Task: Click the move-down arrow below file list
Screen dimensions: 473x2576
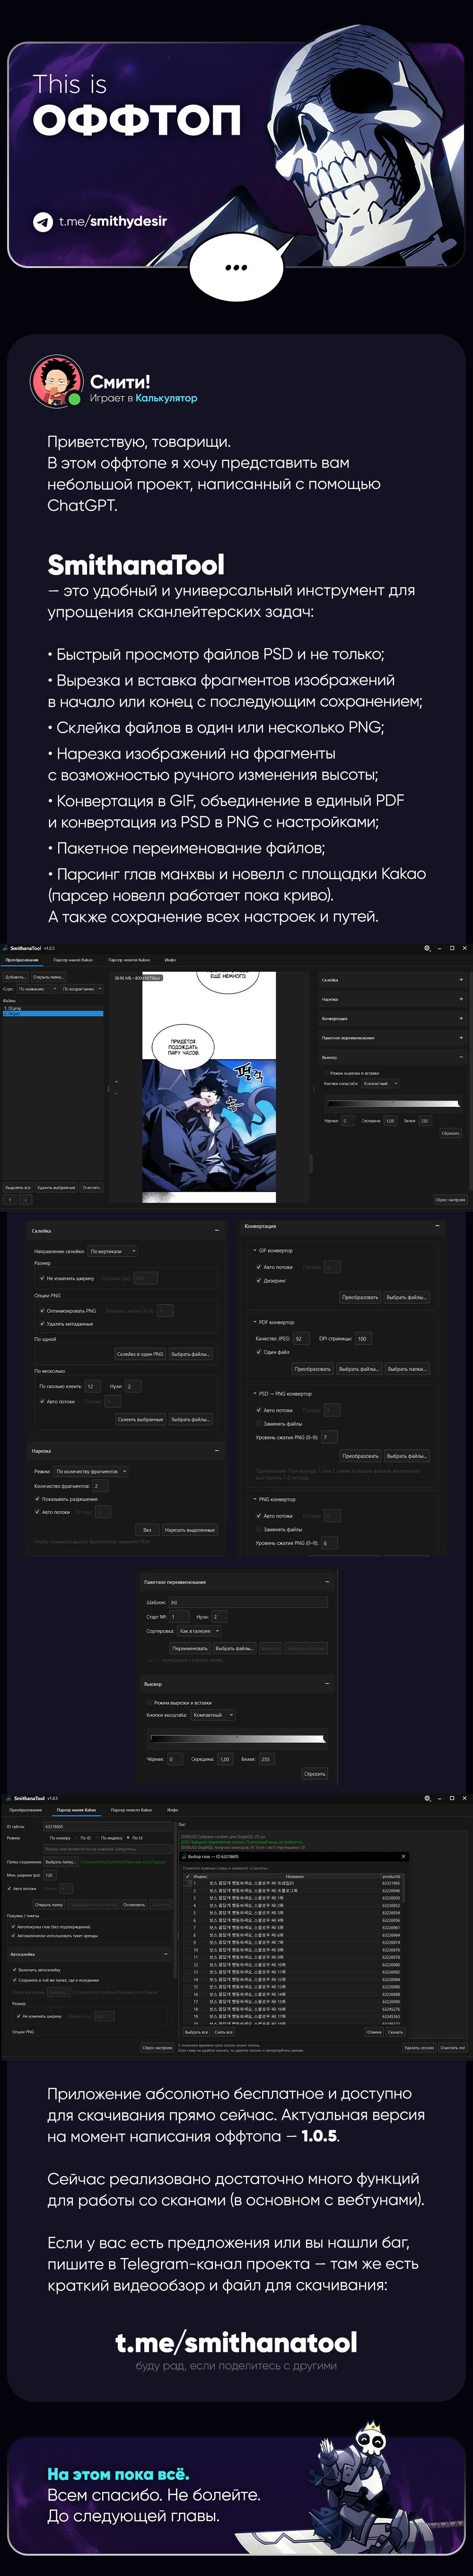Action: coord(25,1199)
